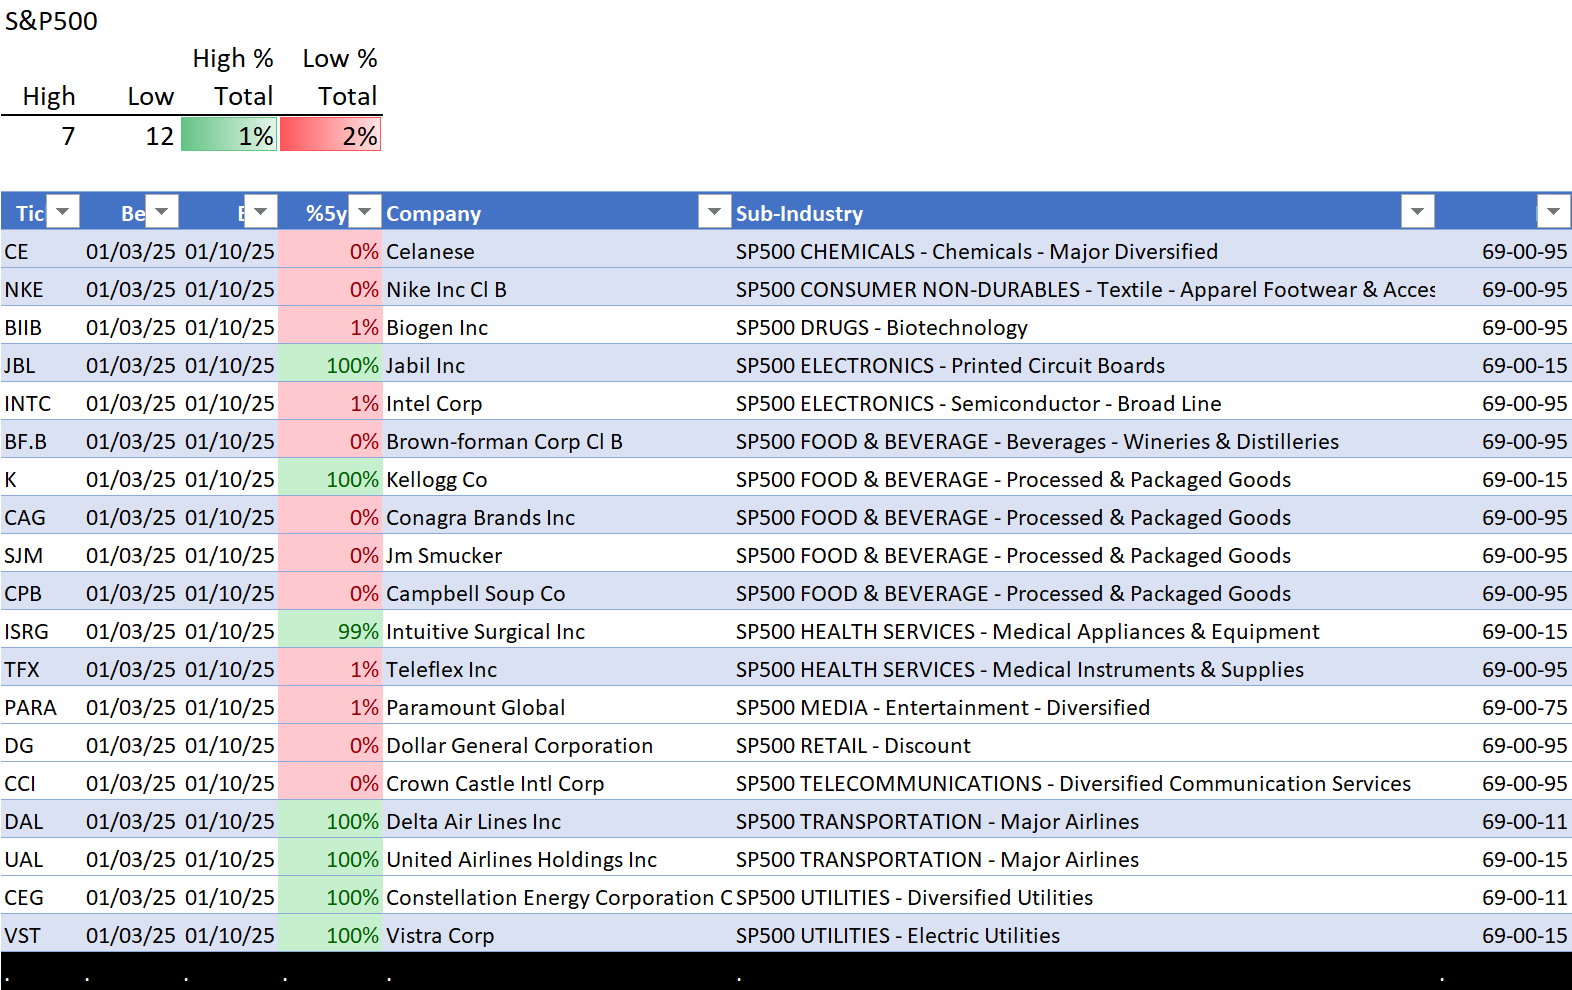This screenshot has height=990, width=1572.
Task: Select ticker cell INTC
Action: pyautogui.click(x=40, y=403)
